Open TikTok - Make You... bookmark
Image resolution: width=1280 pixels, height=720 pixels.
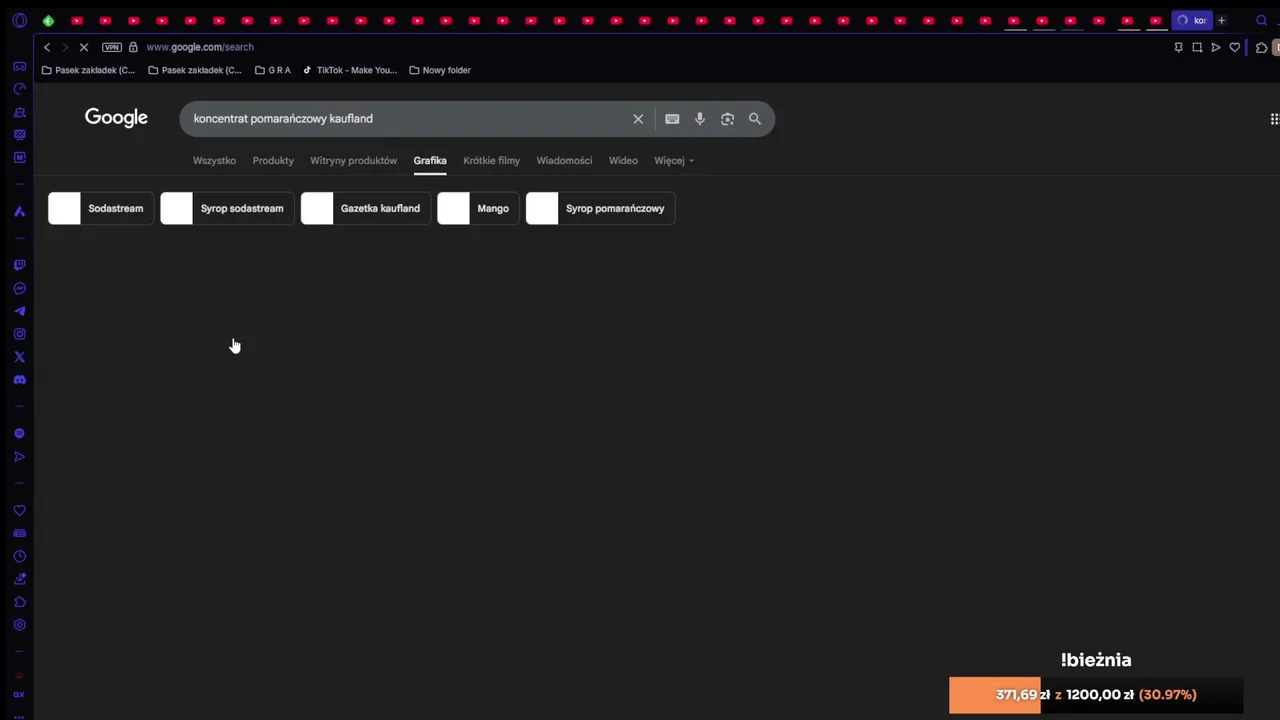click(350, 70)
